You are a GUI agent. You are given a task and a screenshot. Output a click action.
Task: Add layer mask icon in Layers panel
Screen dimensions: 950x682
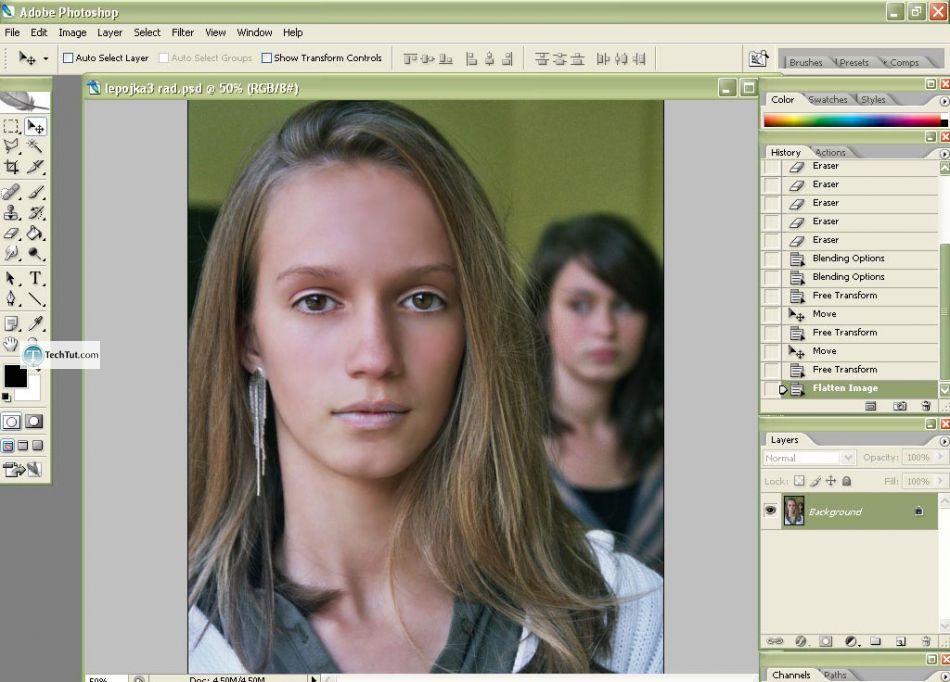point(825,641)
